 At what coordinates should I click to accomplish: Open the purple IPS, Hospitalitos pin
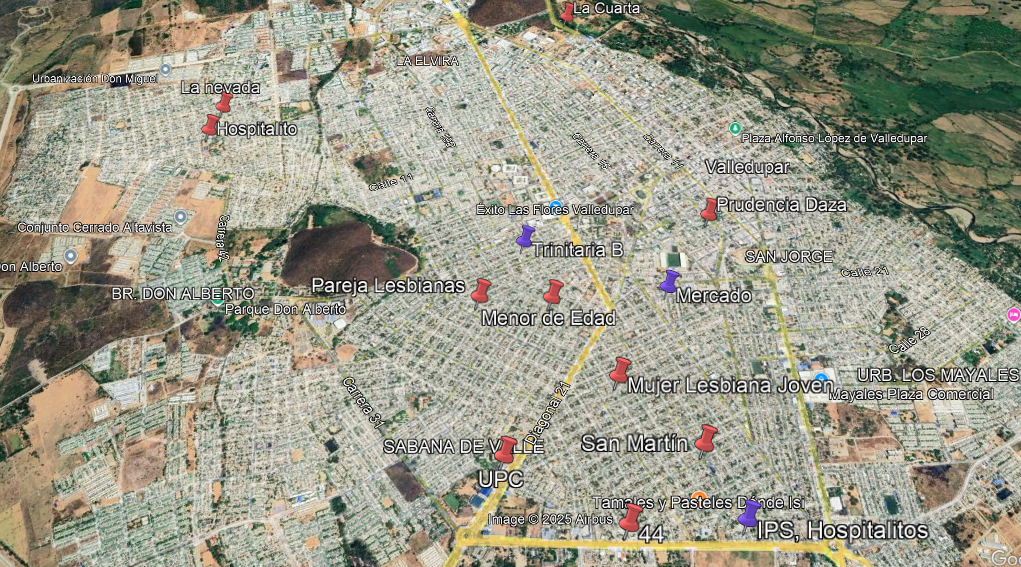coord(749,513)
